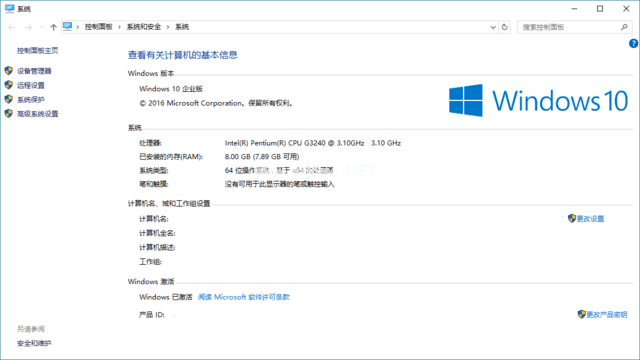The width and height of the screenshot is (640, 360).
Task: Open 阅读 Microsoft 软件许可条款 link
Action: pos(244,297)
